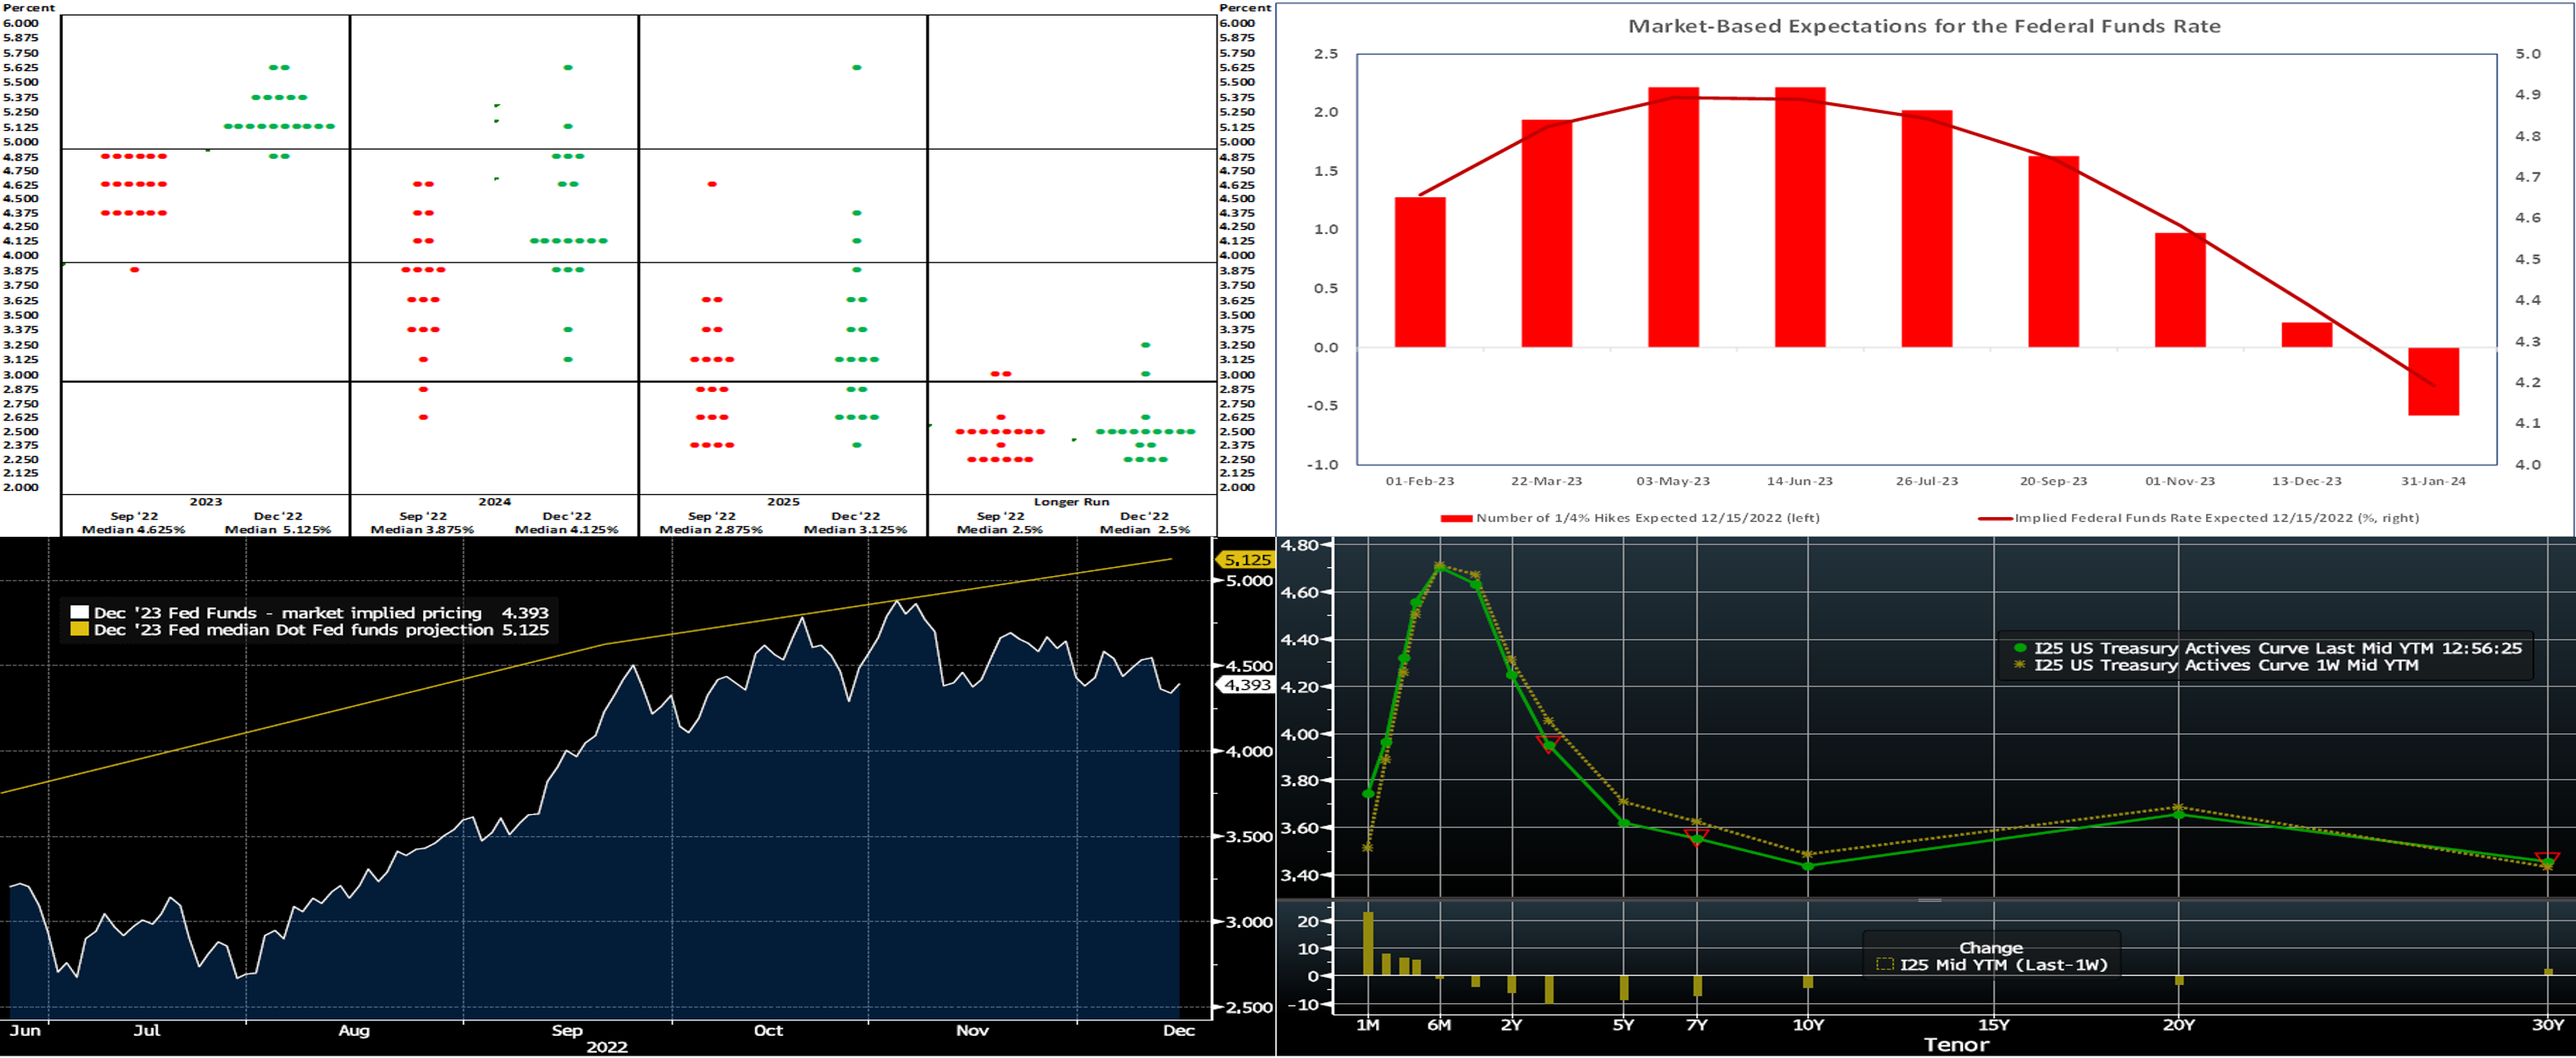Toggle the Implied Federal Funds Rate line legend

pyautogui.click(x=1995, y=518)
